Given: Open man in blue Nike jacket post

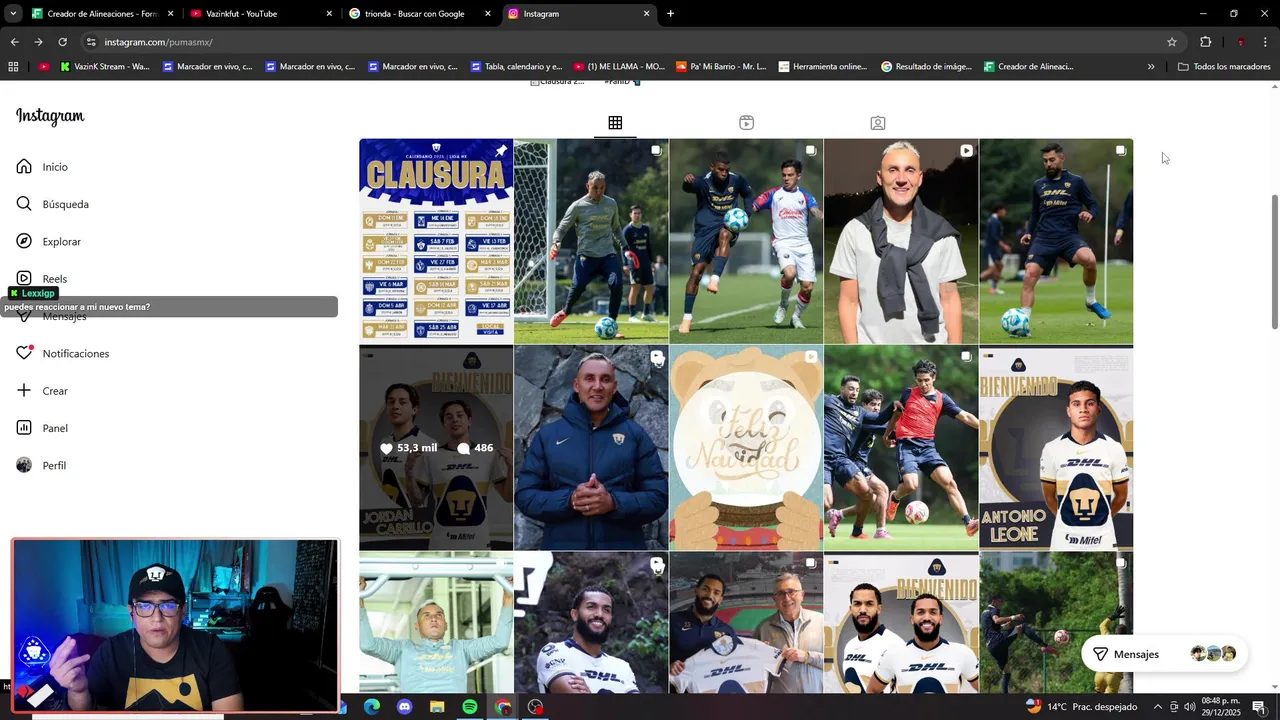Looking at the screenshot, I should click(591, 448).
